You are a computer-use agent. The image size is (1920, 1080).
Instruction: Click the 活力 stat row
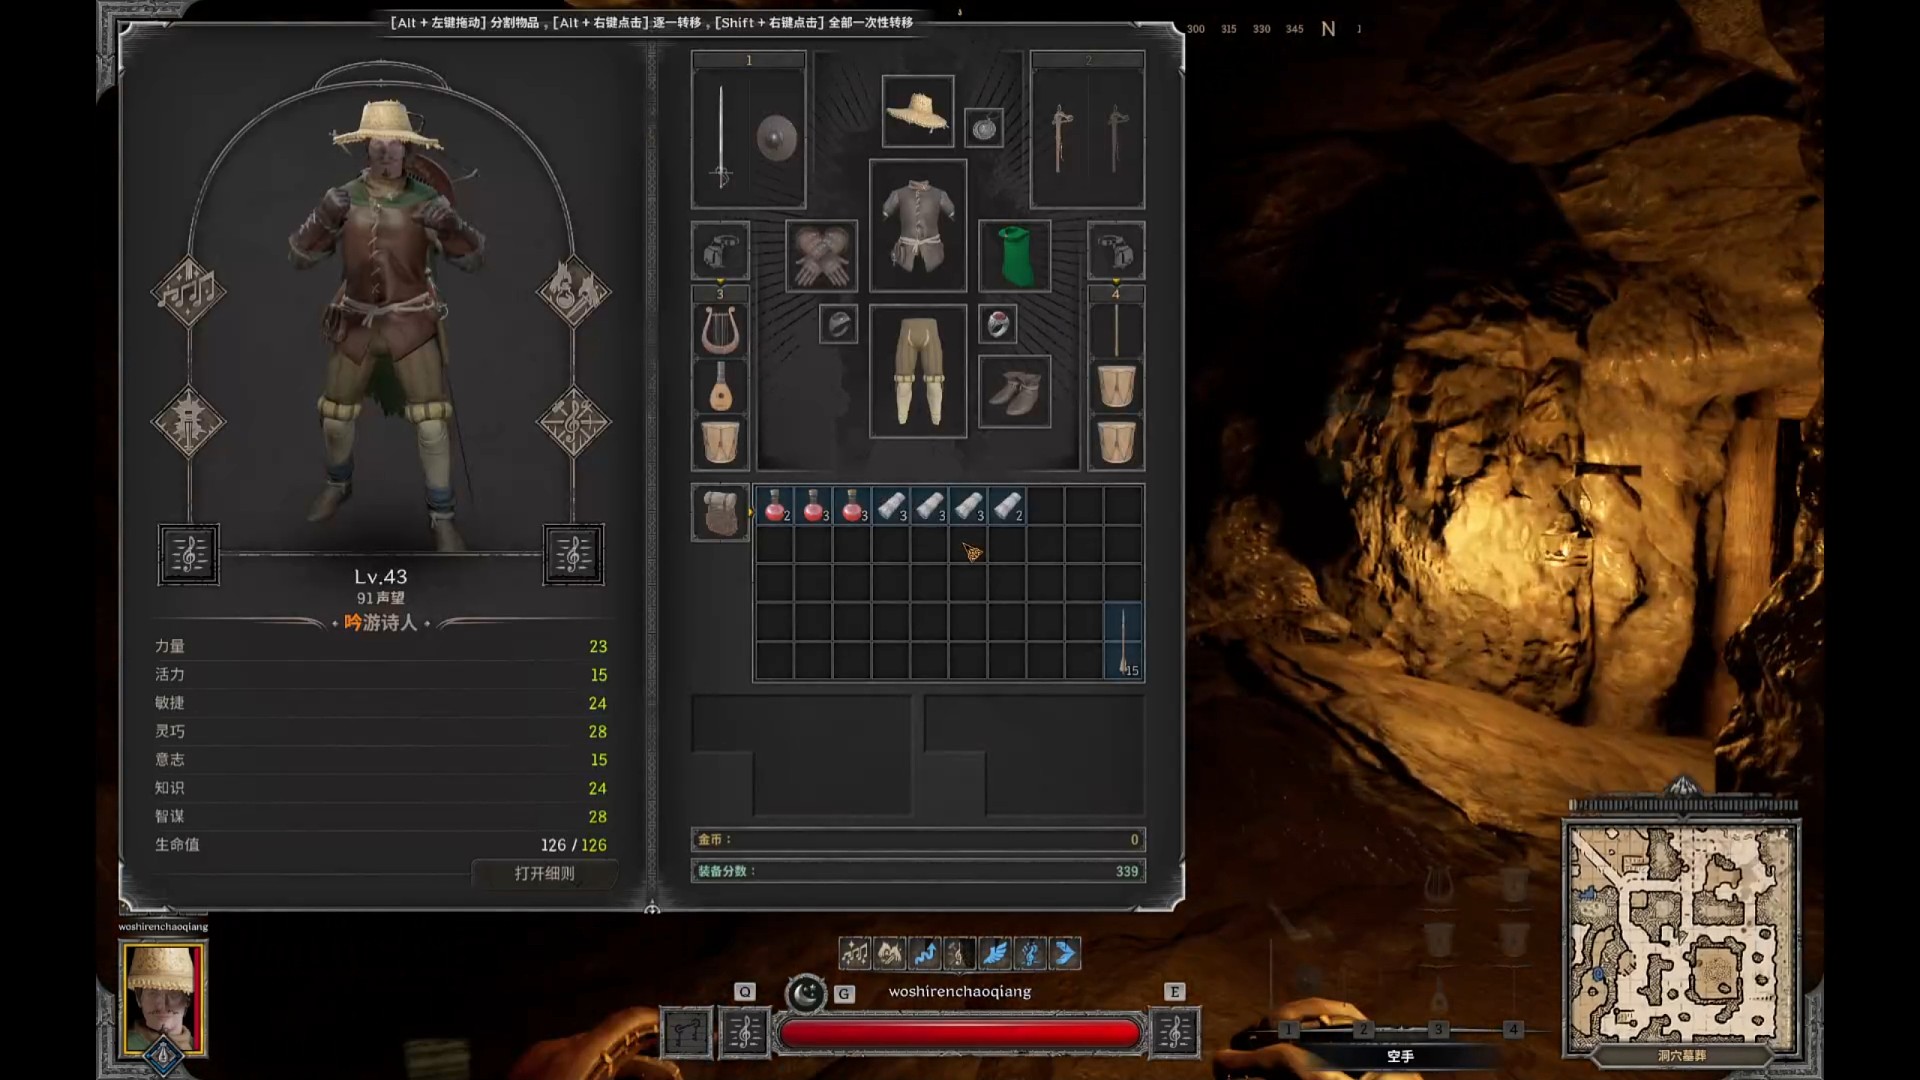pyautogui.click(x=381, y=675)
